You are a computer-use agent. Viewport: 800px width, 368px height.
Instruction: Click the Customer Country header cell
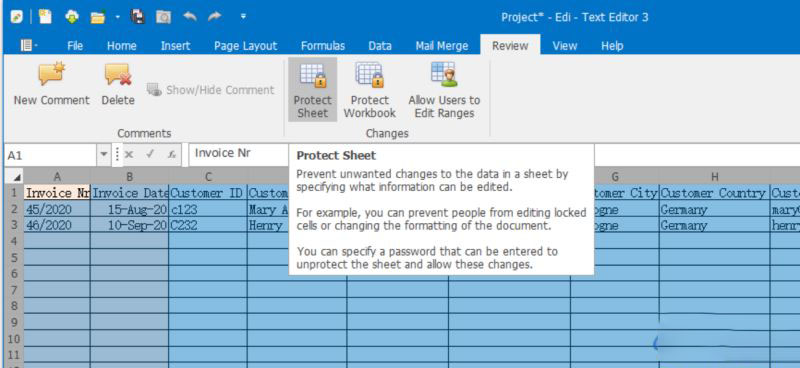point(715,193)
